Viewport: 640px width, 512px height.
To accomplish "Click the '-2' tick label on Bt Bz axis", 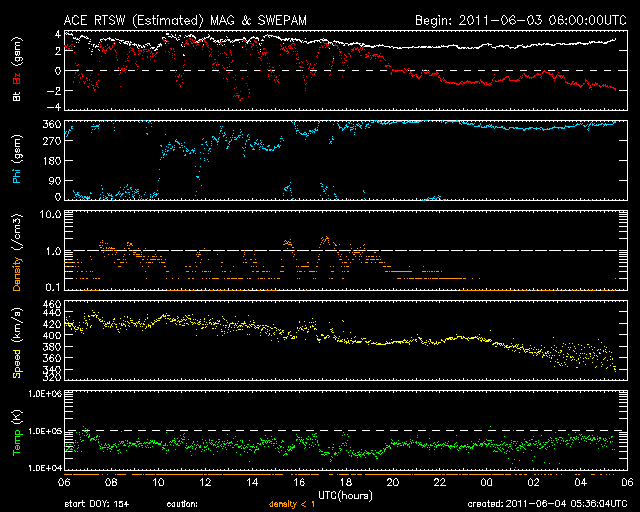I will (54, 90).
